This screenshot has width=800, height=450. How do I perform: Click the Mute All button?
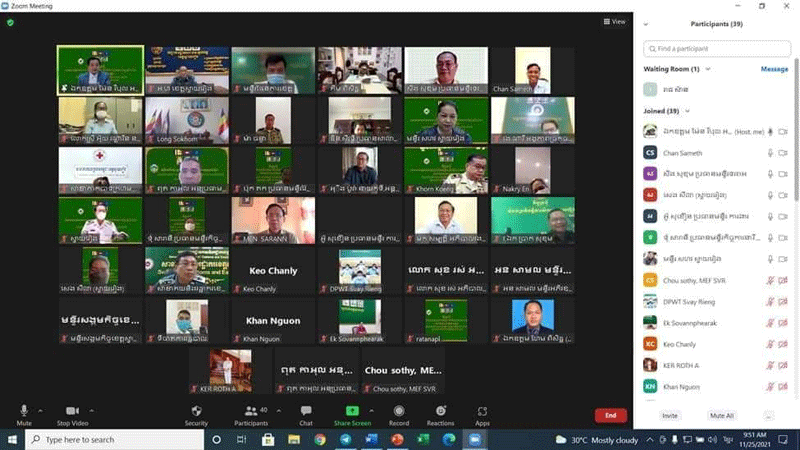point(721,416)
